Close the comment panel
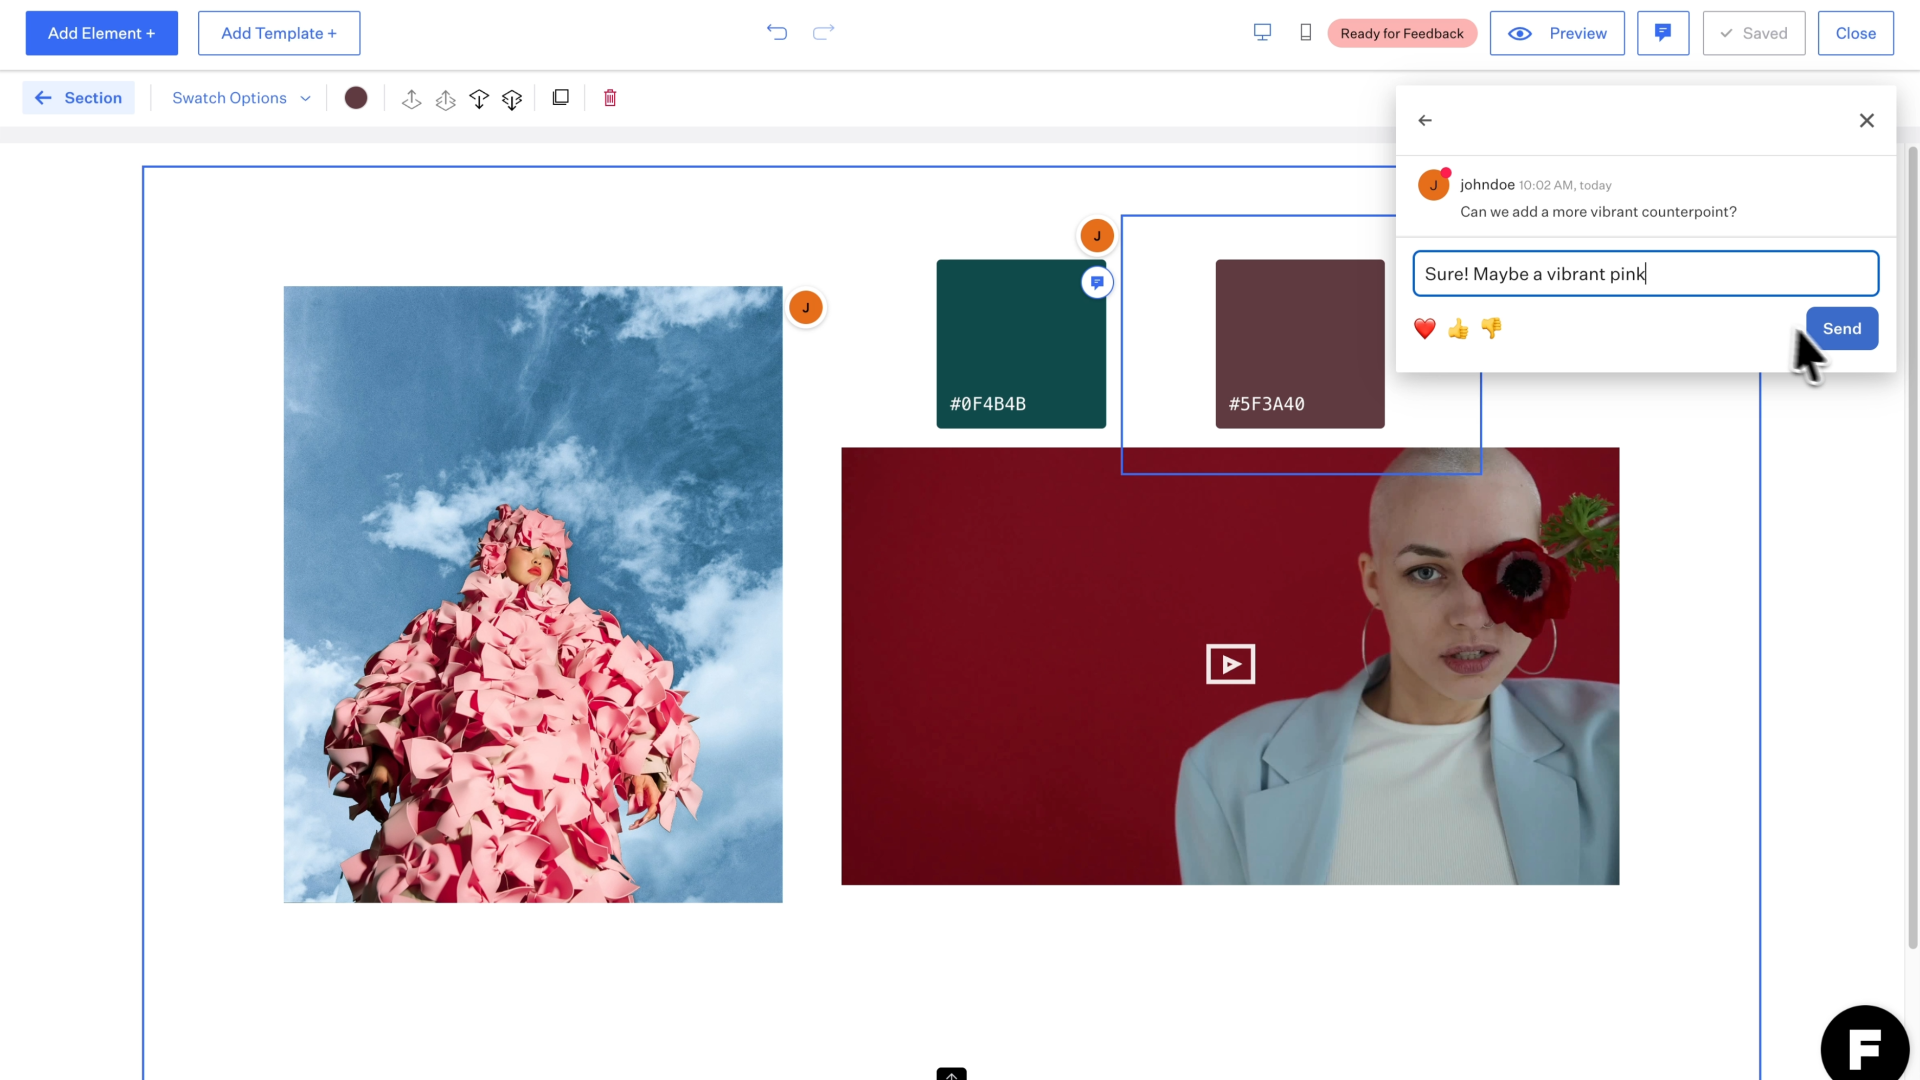Viewport: 1920px width, 1080px height. point(1866,120)
